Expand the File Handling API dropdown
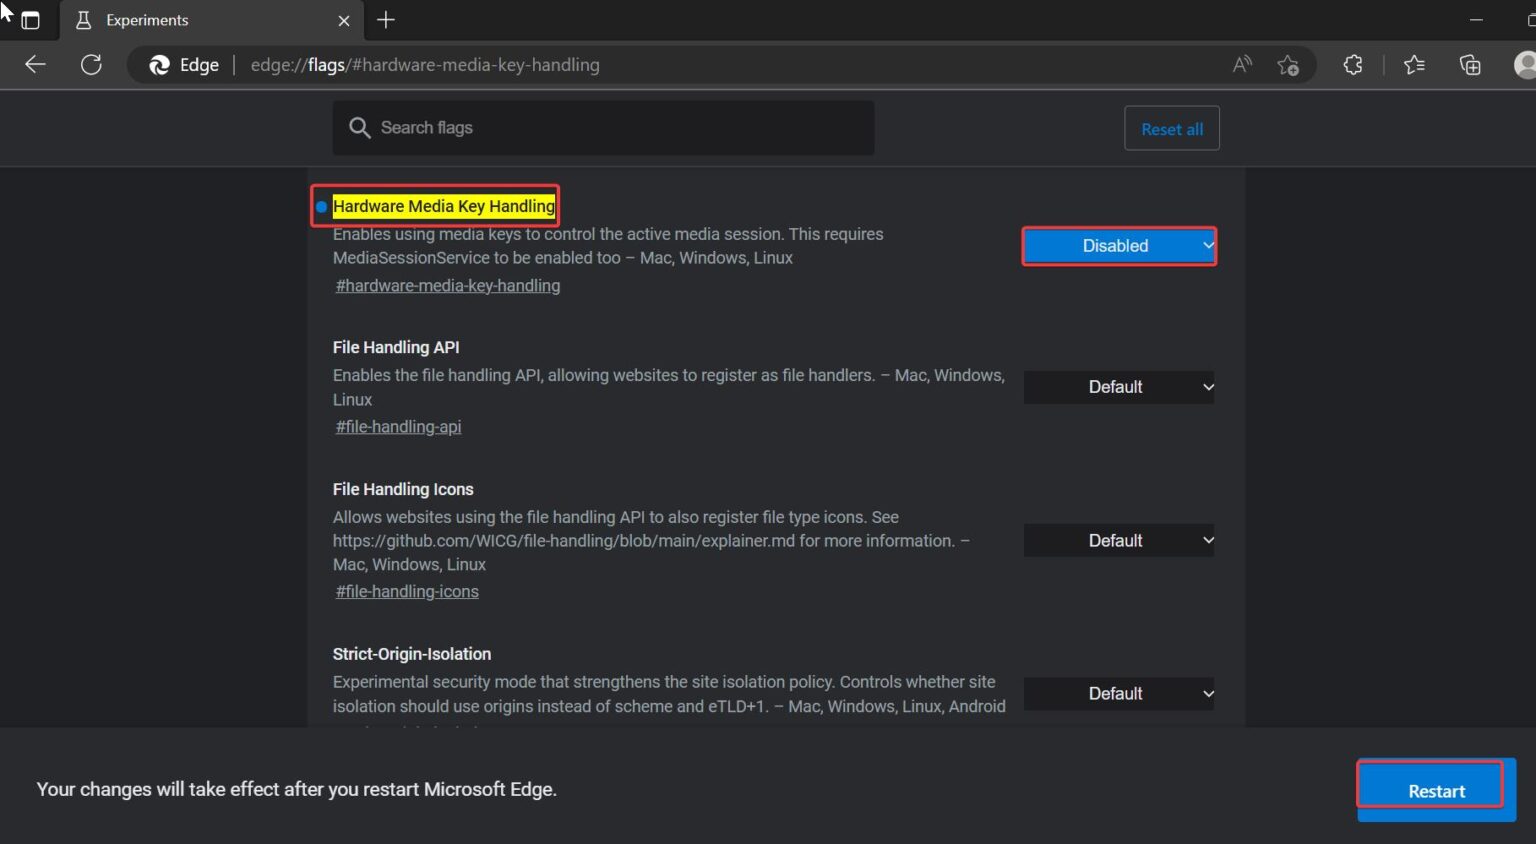The width and height of the screenshot is (1536, 844). click(1118, 387)
